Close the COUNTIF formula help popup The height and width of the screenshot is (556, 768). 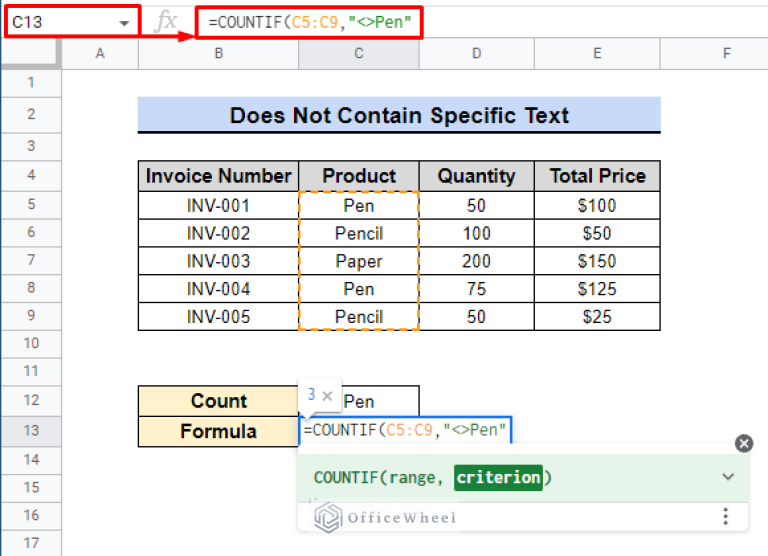(x=743, y=443)
